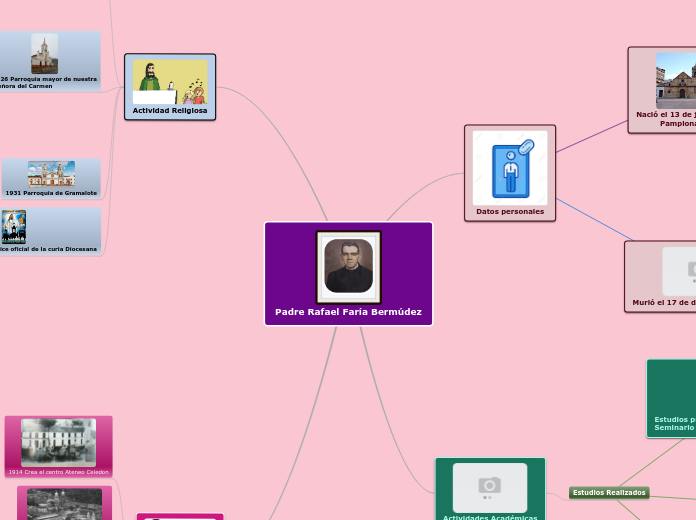
Task: Click the priest cartoon image in Actividad Religiosa
Action: [x=170, y=82]
